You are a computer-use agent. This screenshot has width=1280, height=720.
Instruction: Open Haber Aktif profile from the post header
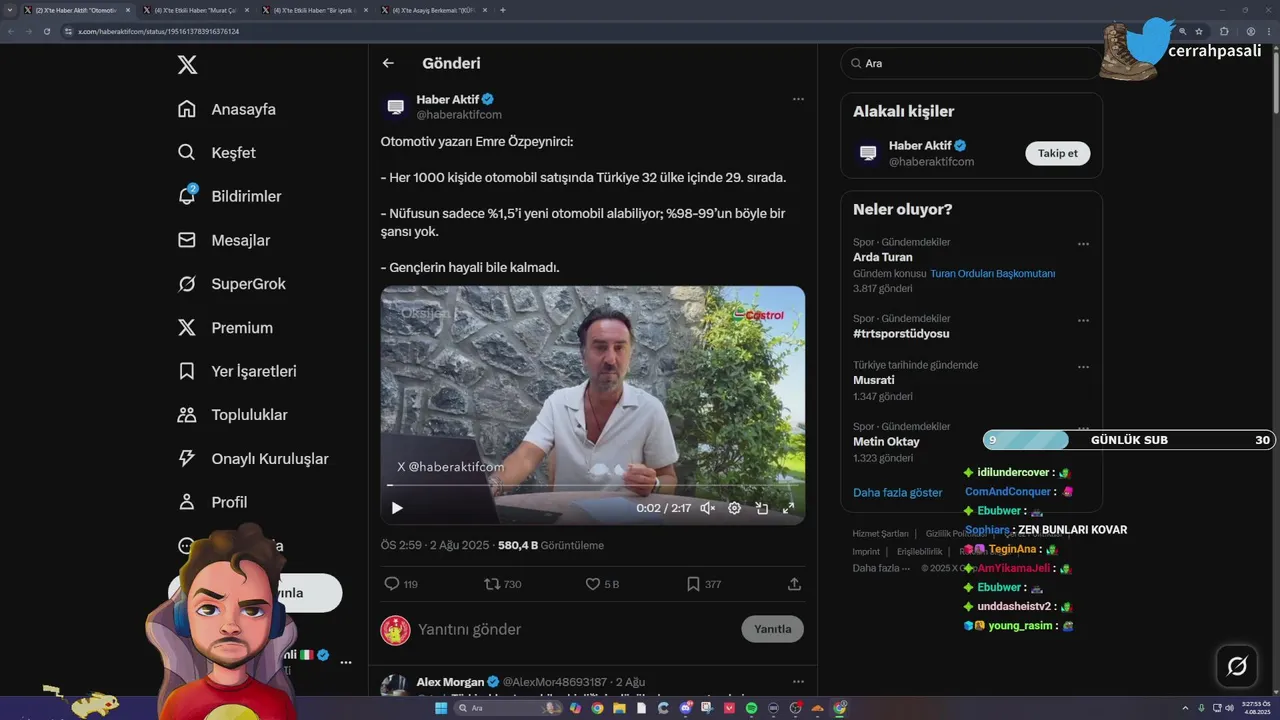(x=448, y=99)
